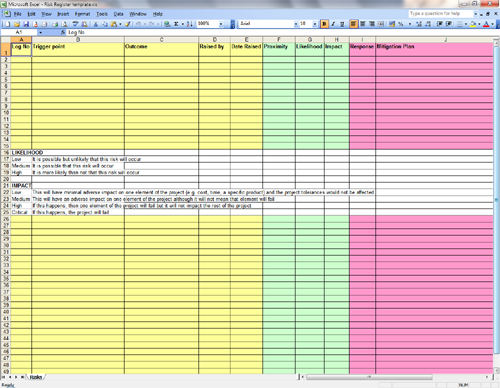500x388 pixels.
Task: Click the horizontal scrollbar thumb
Action: (369, 377)
